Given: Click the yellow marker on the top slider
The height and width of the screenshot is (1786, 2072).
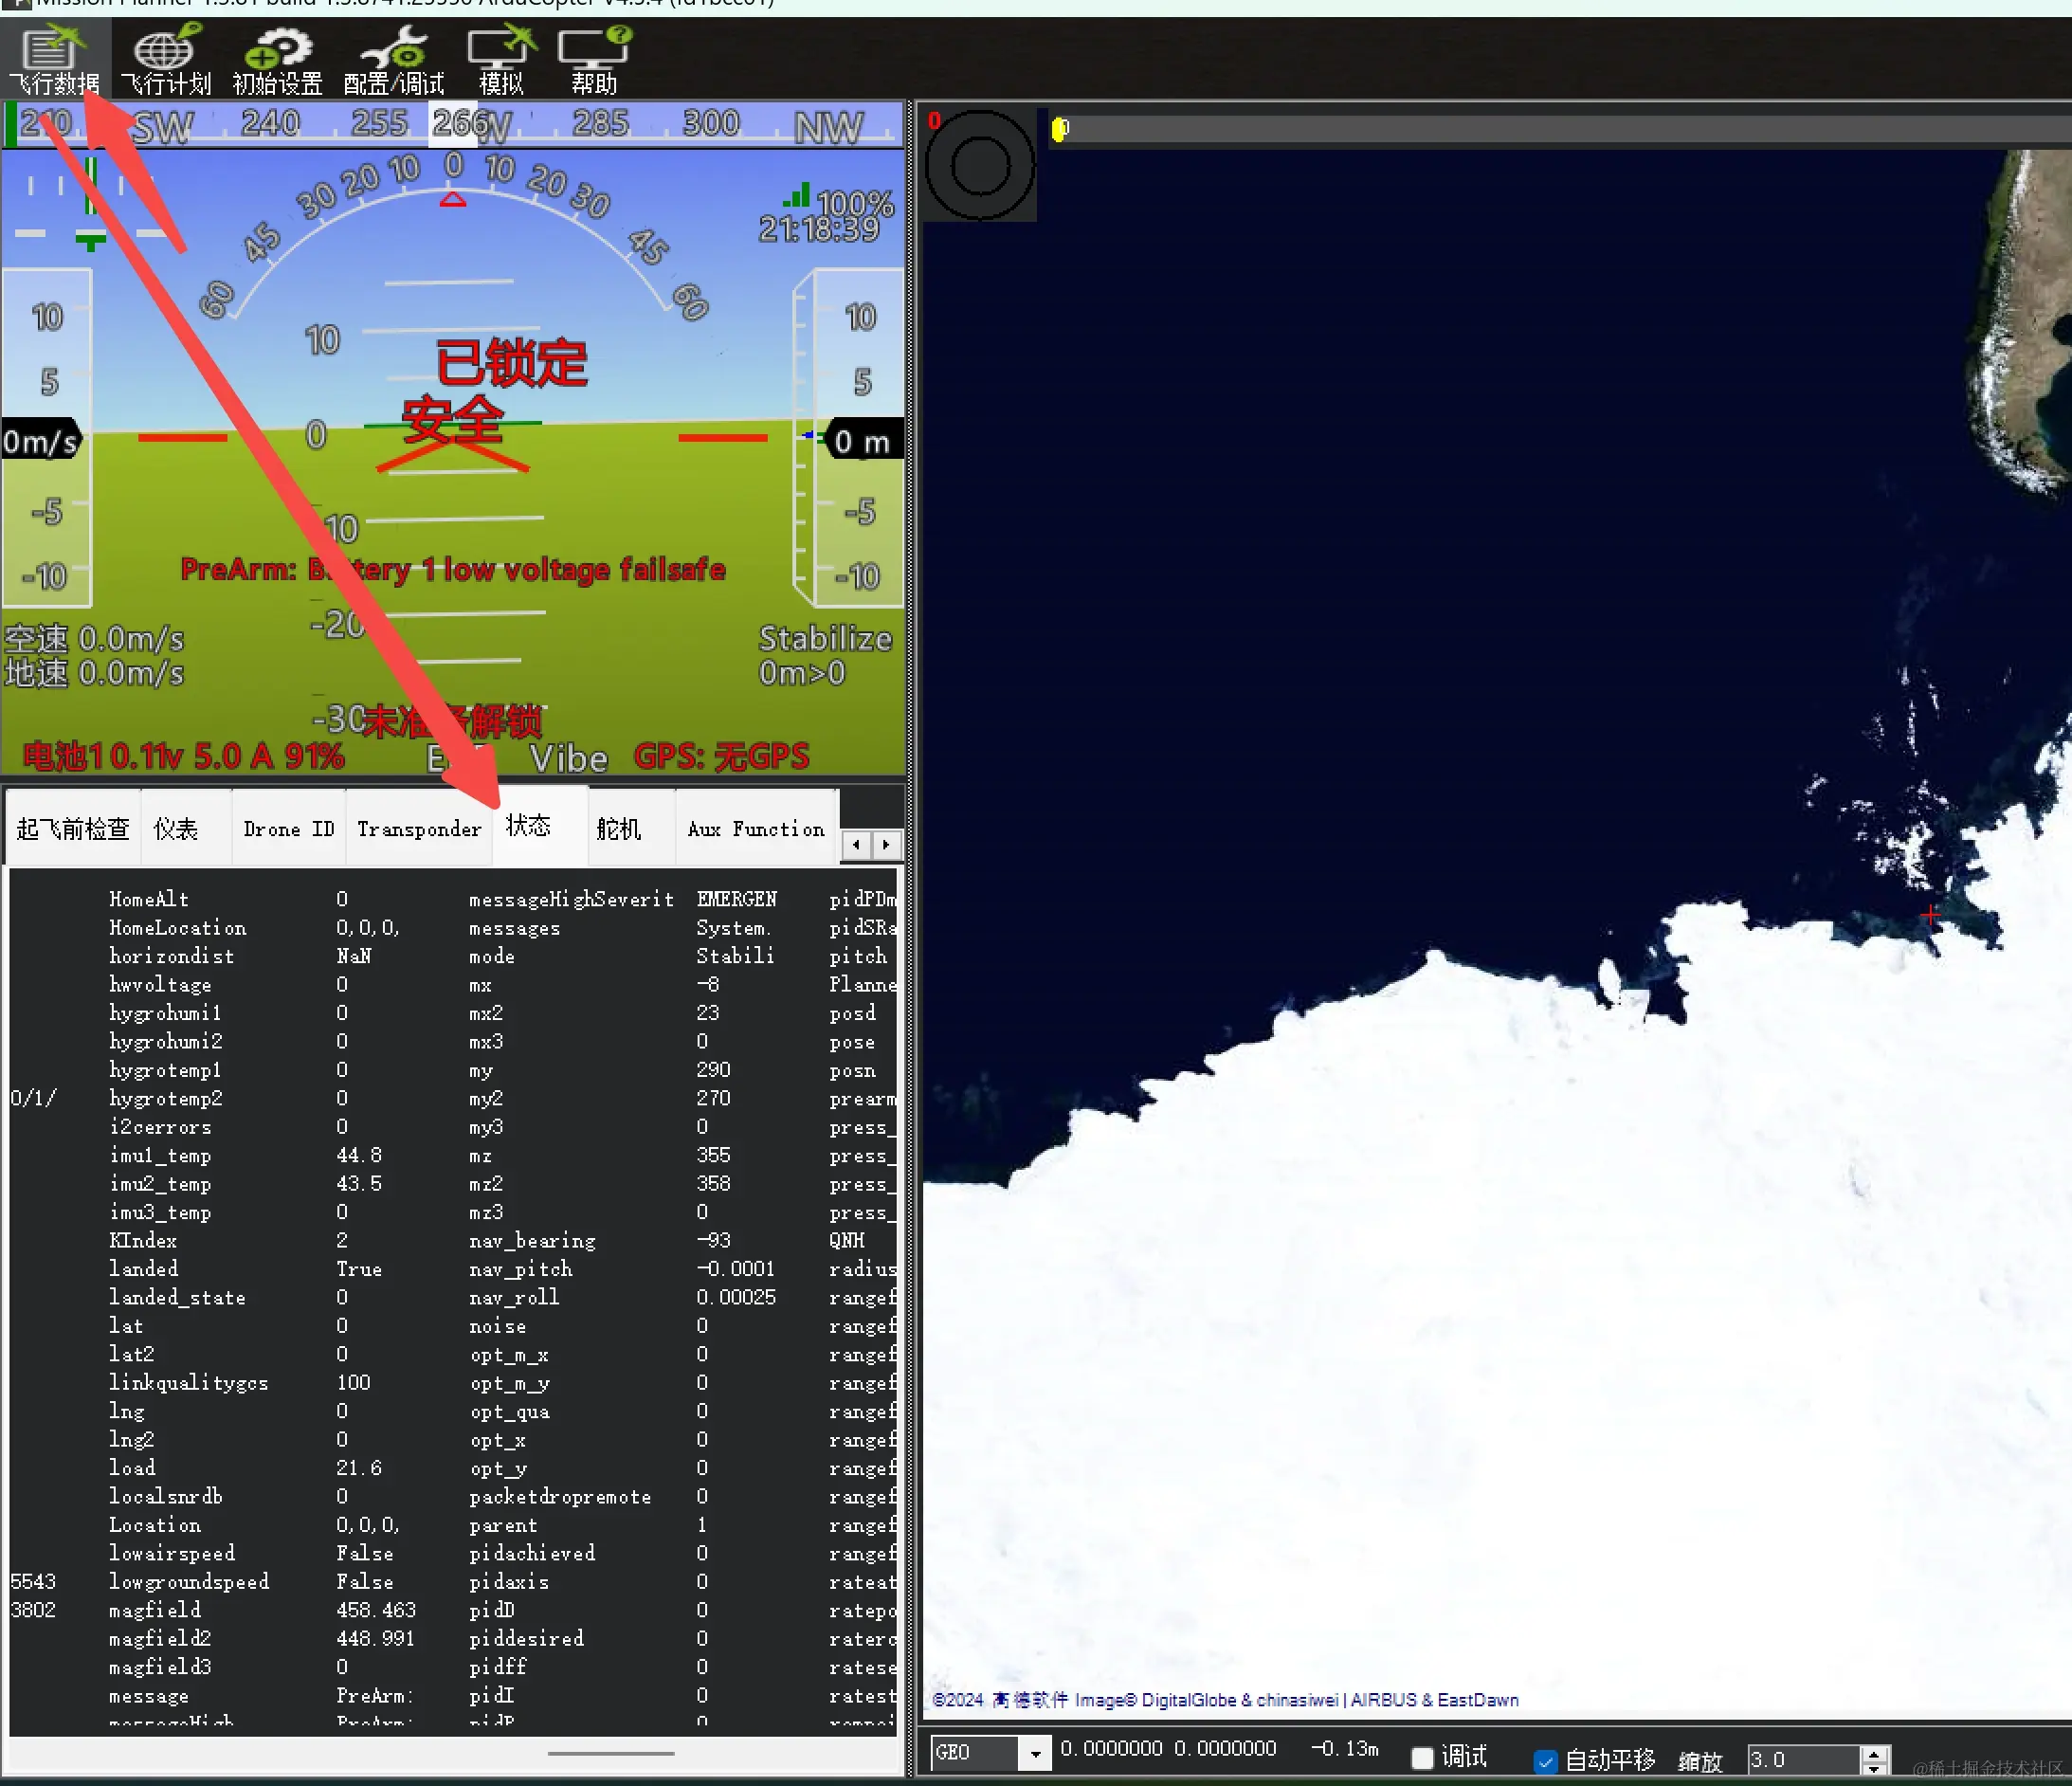Looking at the screenshot, I should pos(1059,129).
